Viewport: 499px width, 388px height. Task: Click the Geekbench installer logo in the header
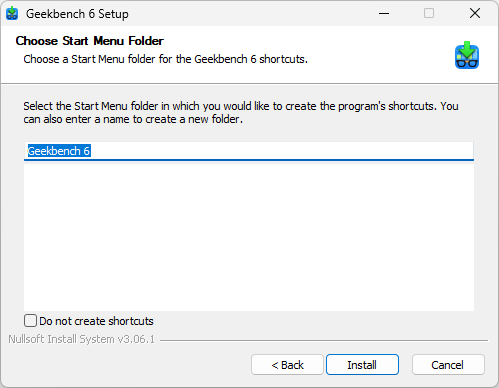click(467, 55)
